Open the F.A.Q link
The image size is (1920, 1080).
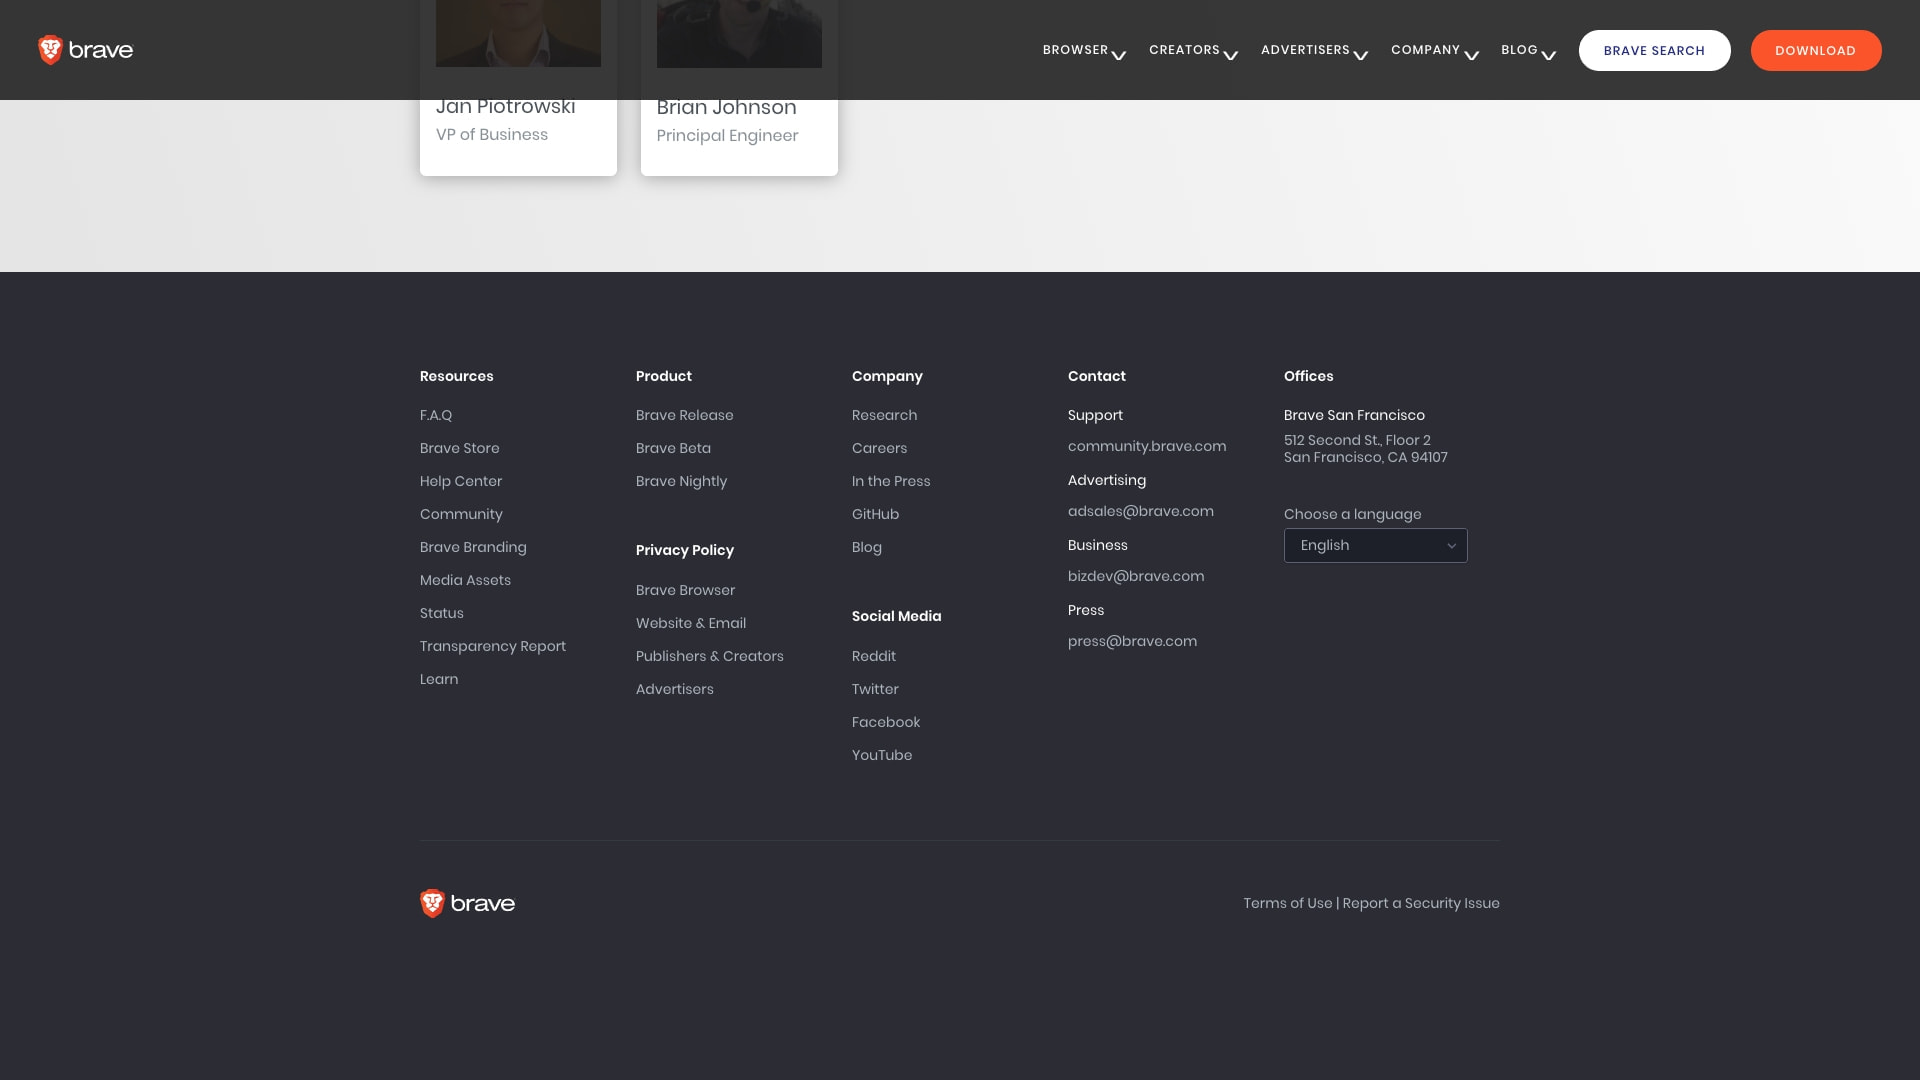436,415
